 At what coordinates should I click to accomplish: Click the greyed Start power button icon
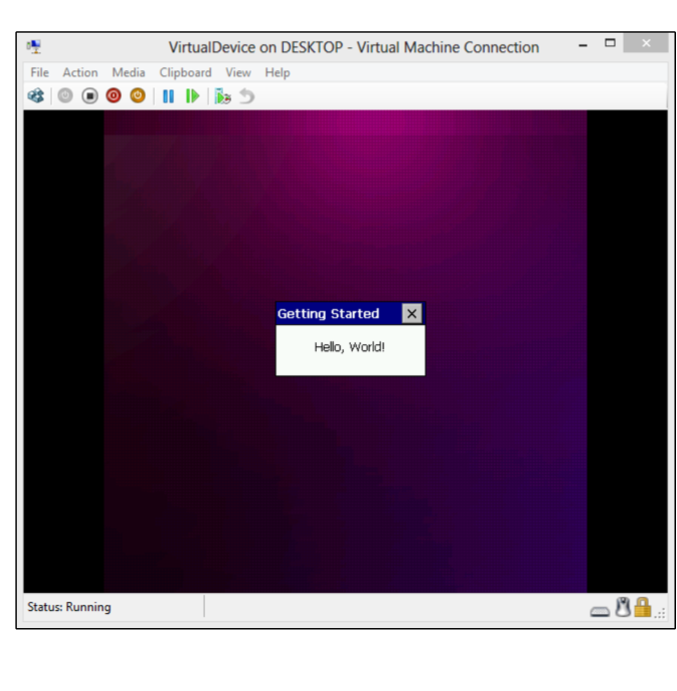[65, 96]
